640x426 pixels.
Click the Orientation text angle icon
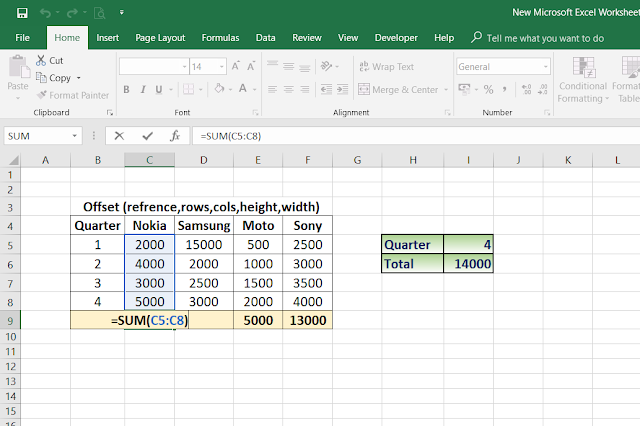(327, 66)
